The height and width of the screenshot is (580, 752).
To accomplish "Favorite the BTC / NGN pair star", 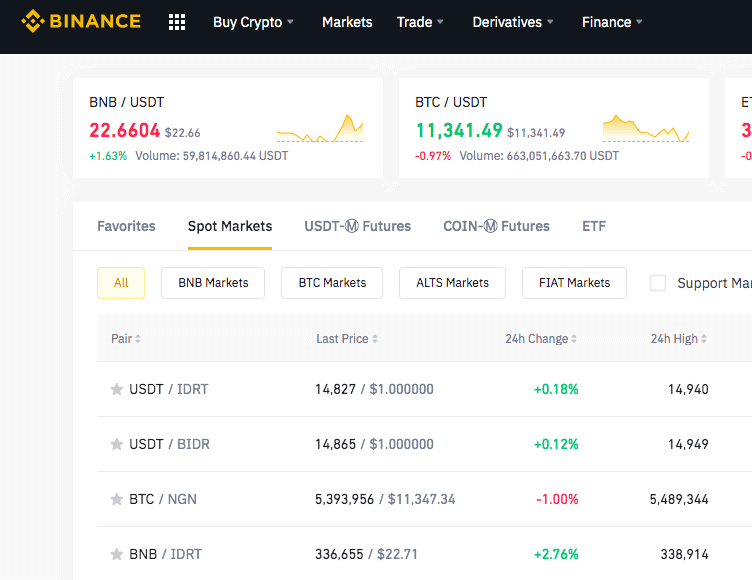I will coord(117,499).
